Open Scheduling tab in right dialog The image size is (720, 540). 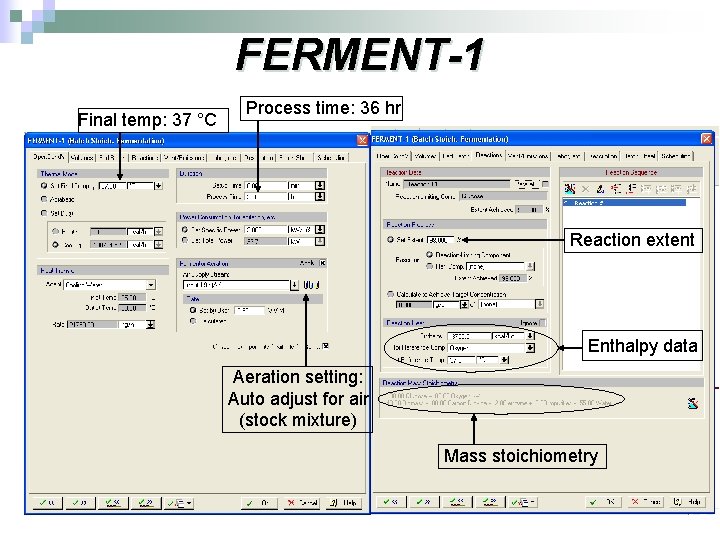(x=675, y=156)
